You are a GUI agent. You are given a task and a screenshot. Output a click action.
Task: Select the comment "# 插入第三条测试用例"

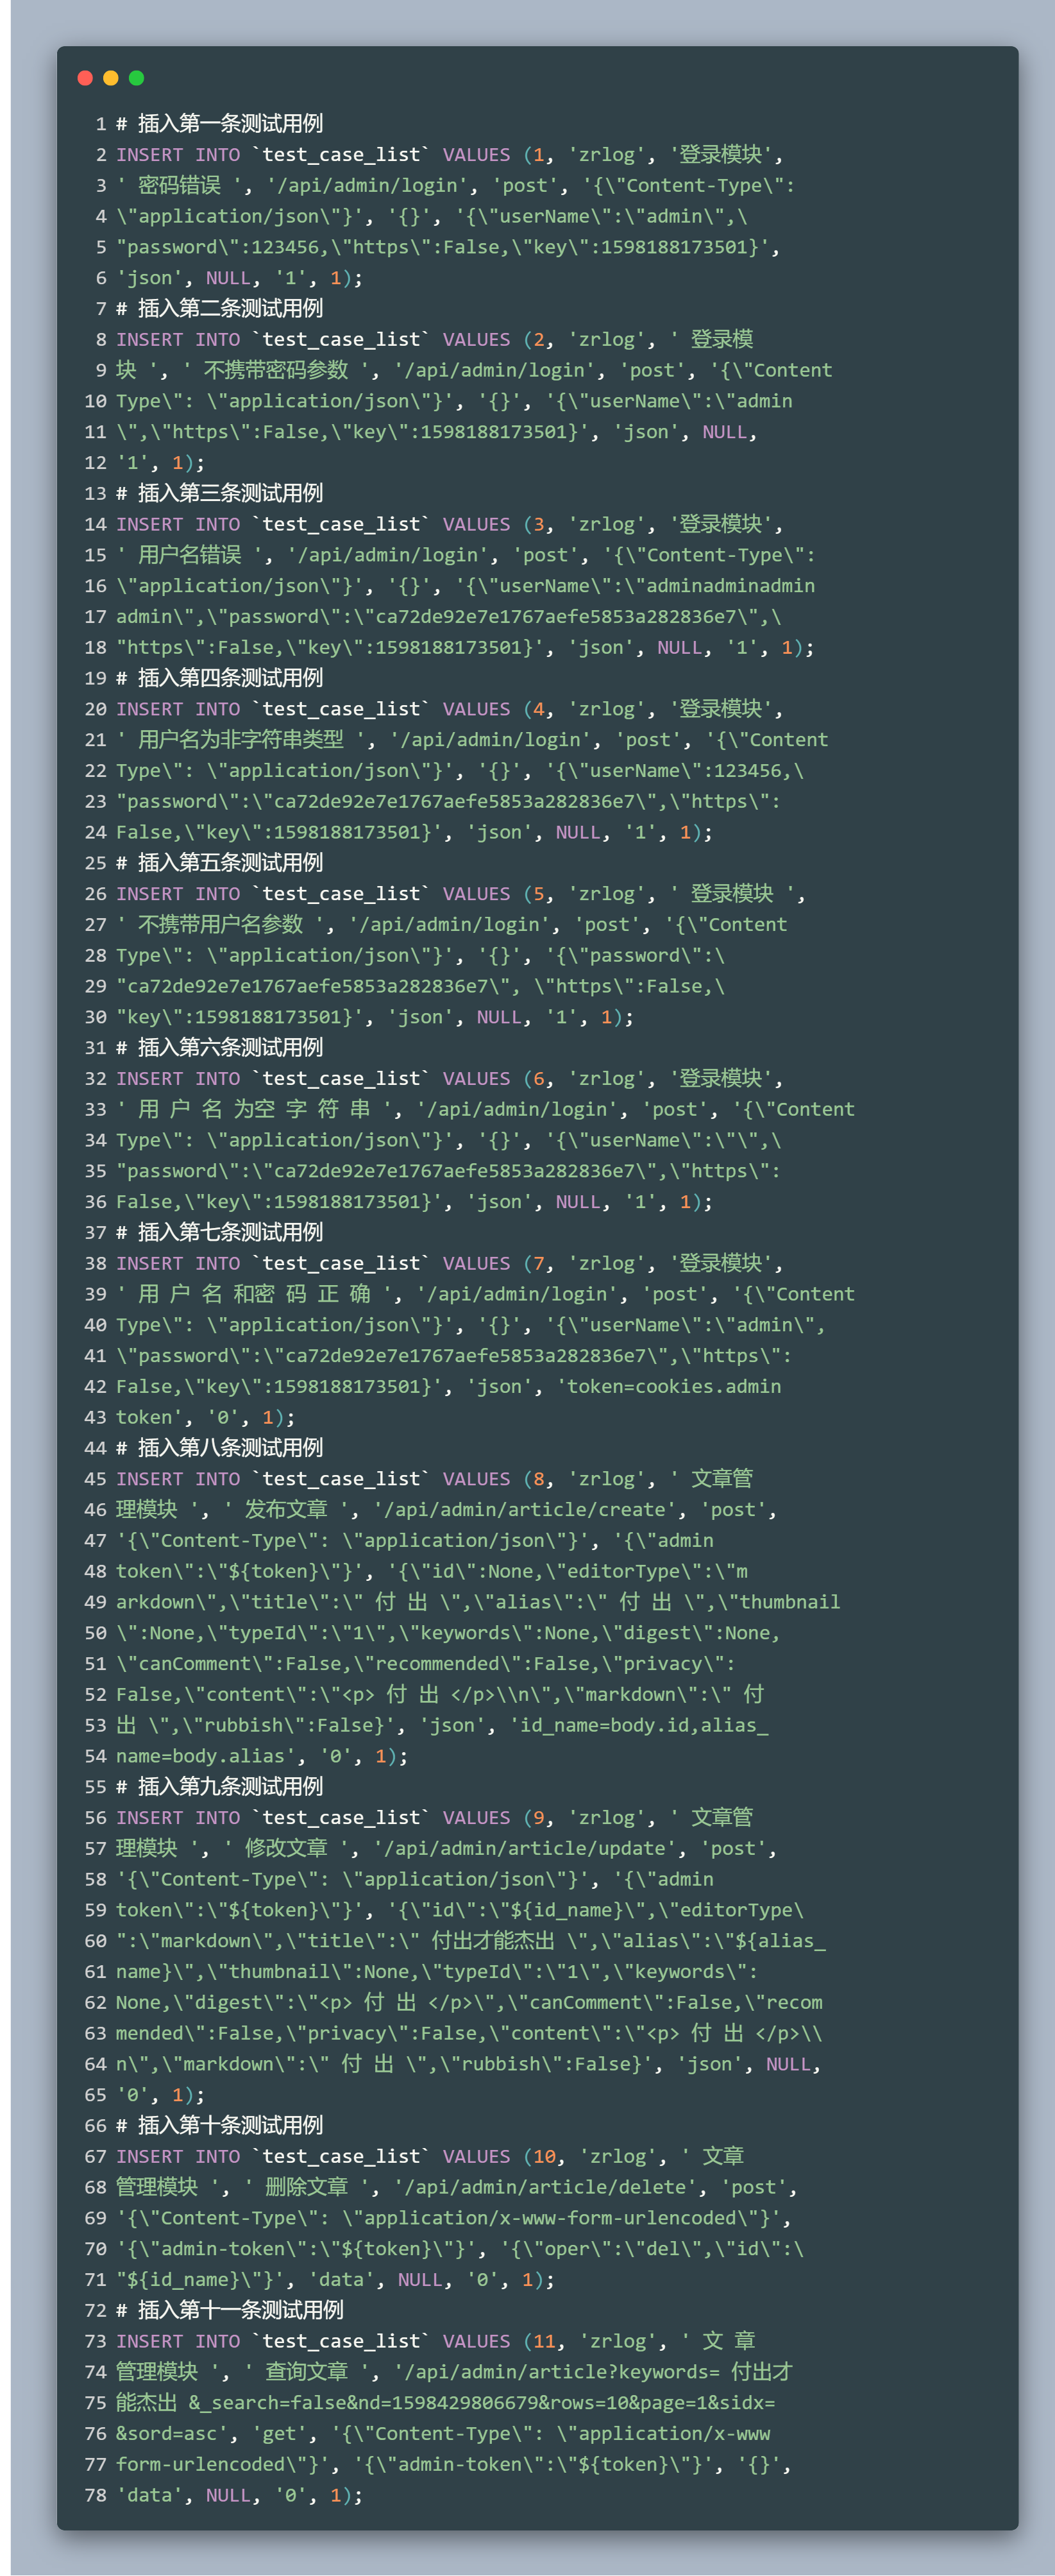(220, 493)
